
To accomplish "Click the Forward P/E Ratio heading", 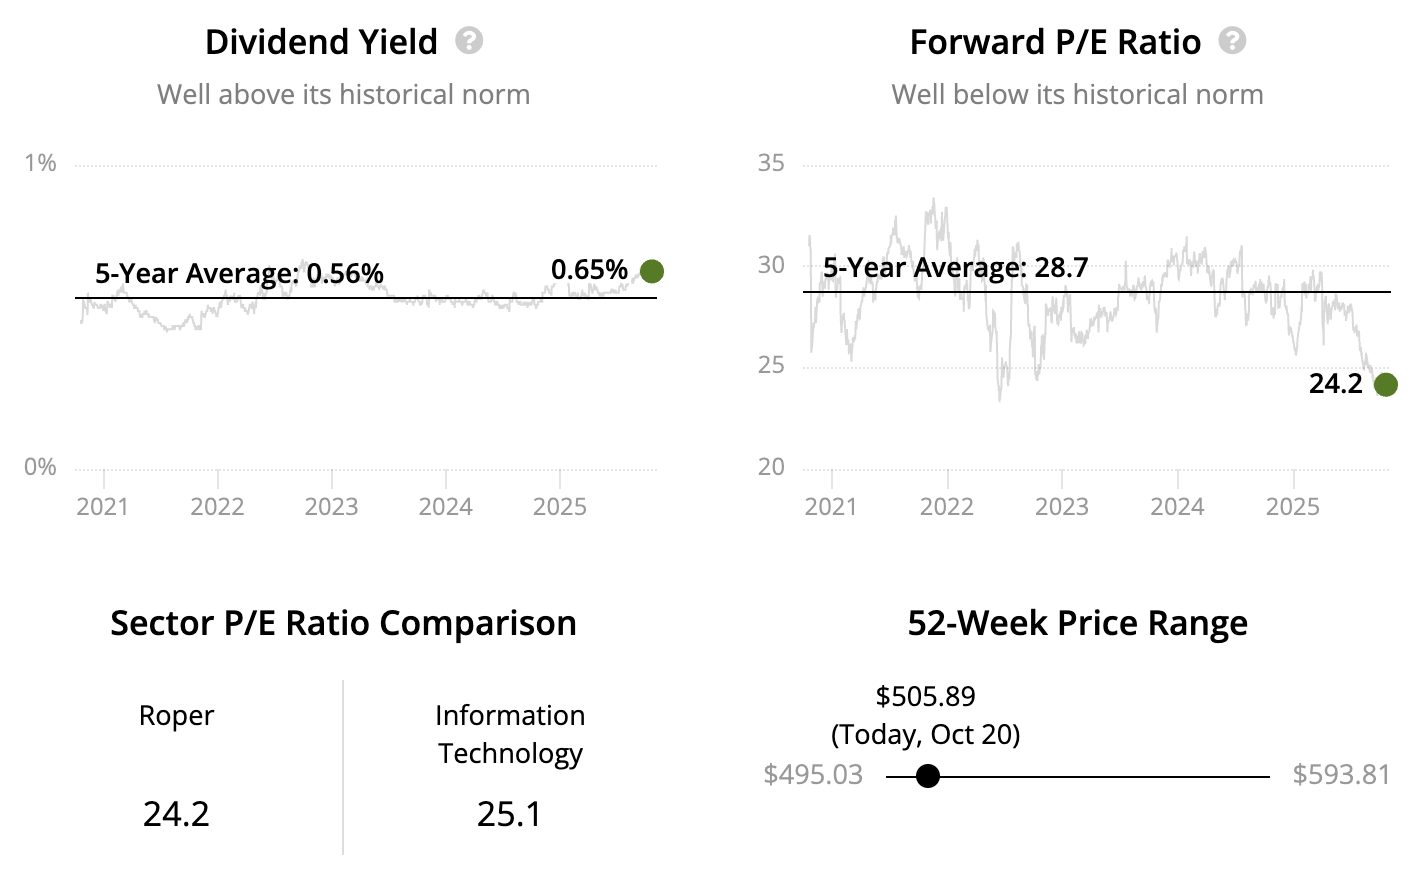I will point(1055,42).
